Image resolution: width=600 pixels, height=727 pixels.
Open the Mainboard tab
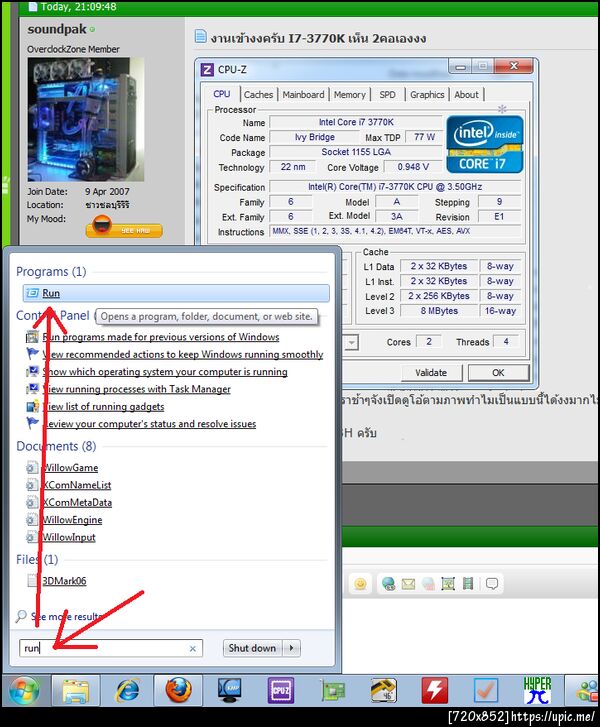(303, 95)
